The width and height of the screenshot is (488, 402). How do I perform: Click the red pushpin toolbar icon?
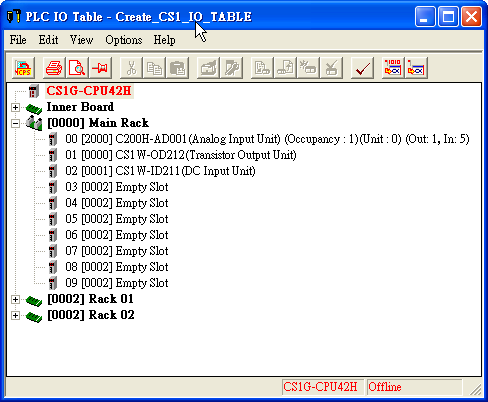pyautogui.click(x=100, y=68)
